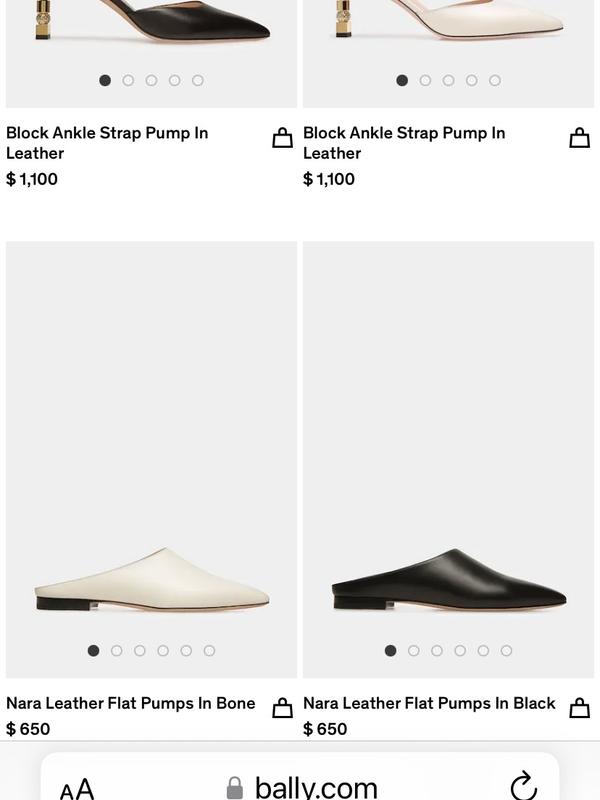The height and width of the screenshot is (800, 600).
Task: Open left Block Ankle Strap Pump In Leather link
Action: point(107,143)
